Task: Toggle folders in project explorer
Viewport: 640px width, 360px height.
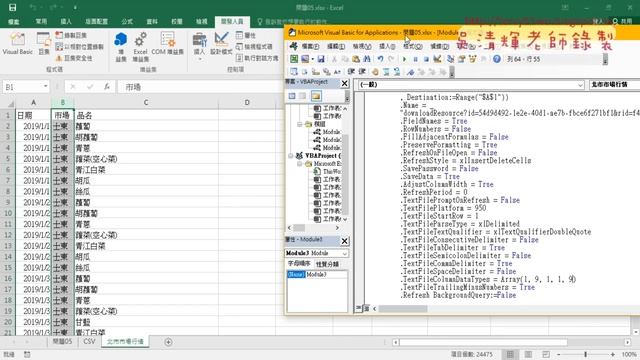Action: 316,96
